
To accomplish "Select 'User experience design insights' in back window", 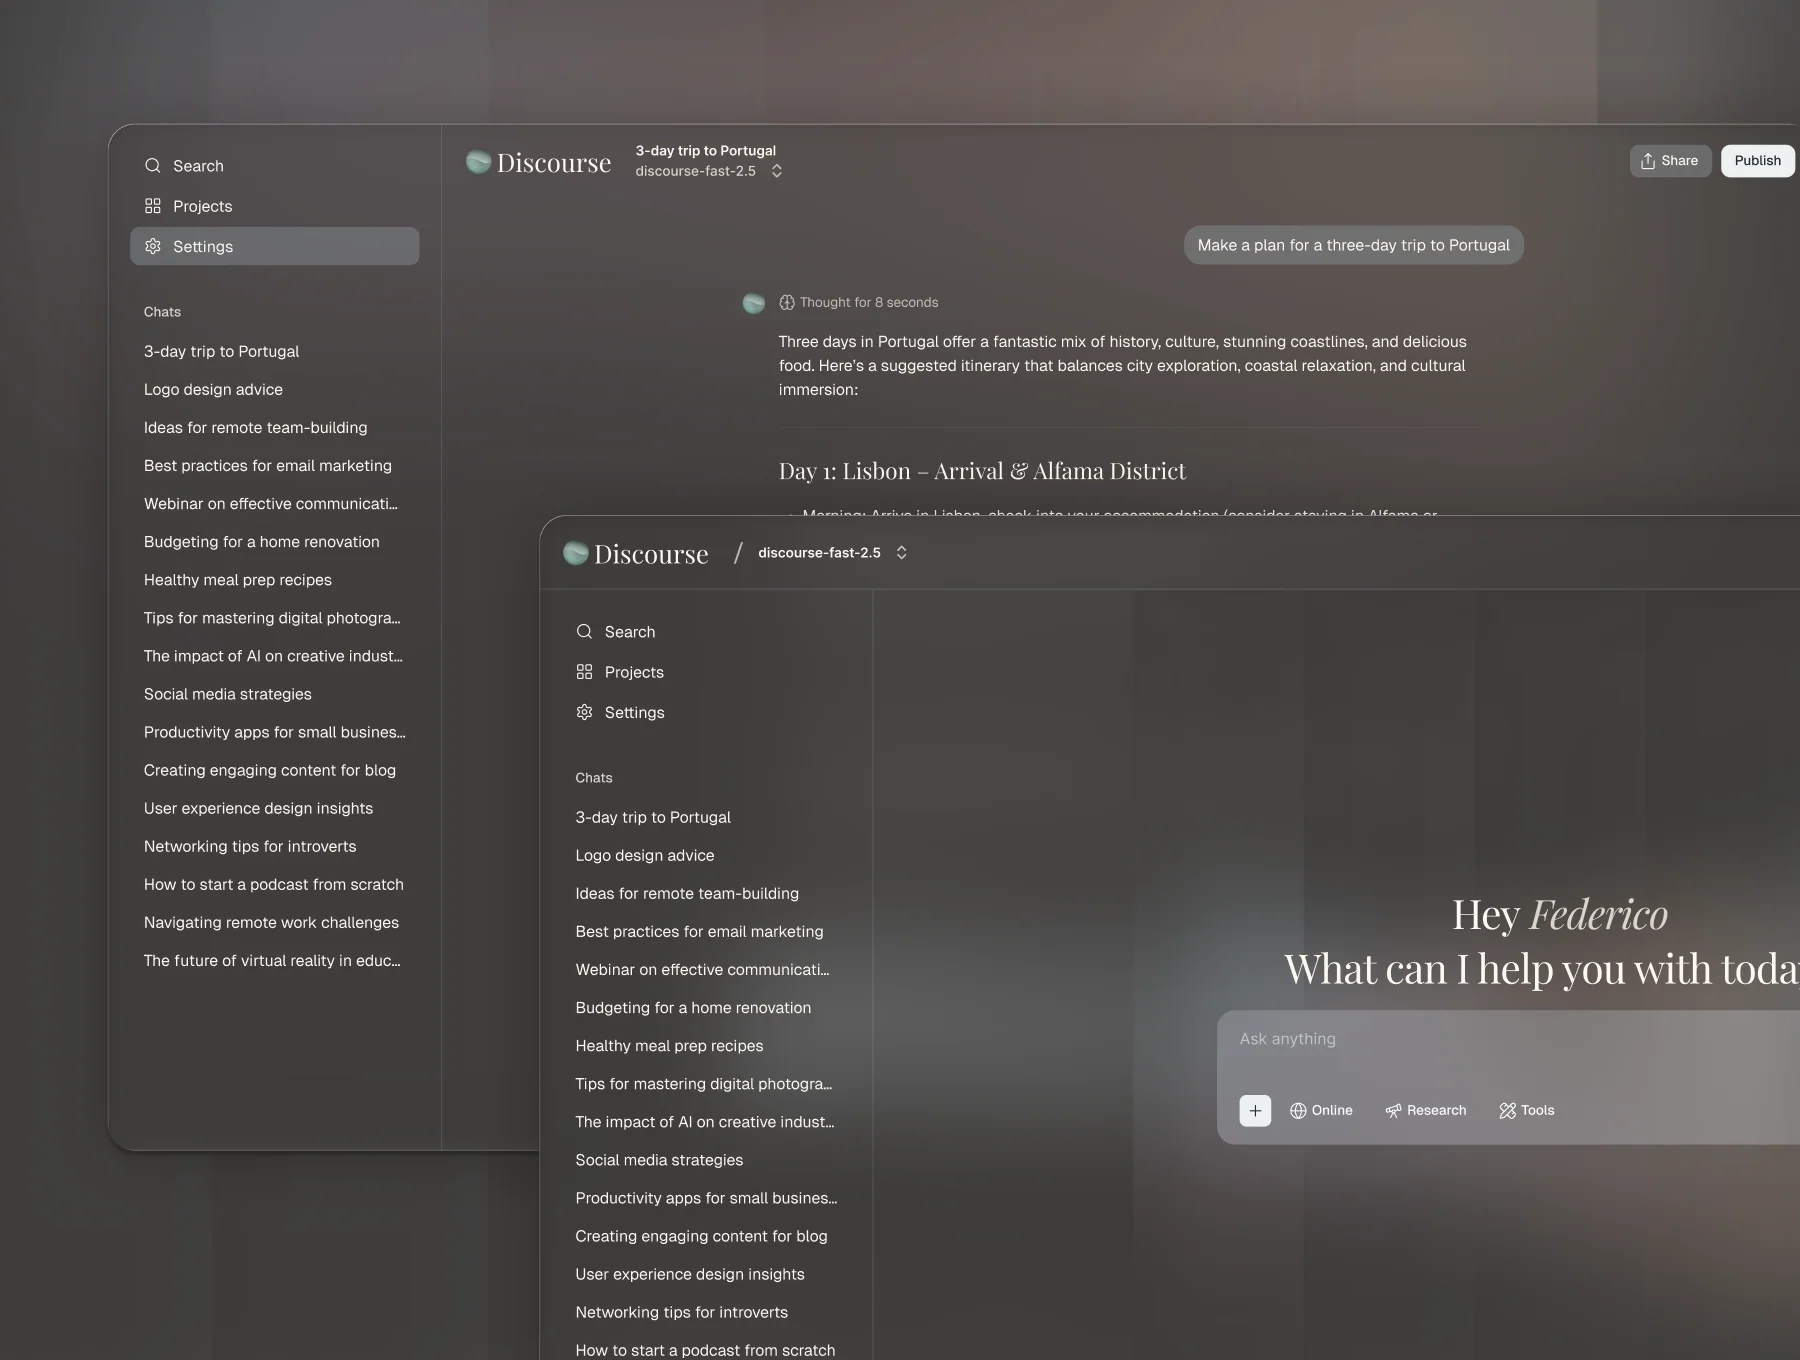I will coord(258,808).
